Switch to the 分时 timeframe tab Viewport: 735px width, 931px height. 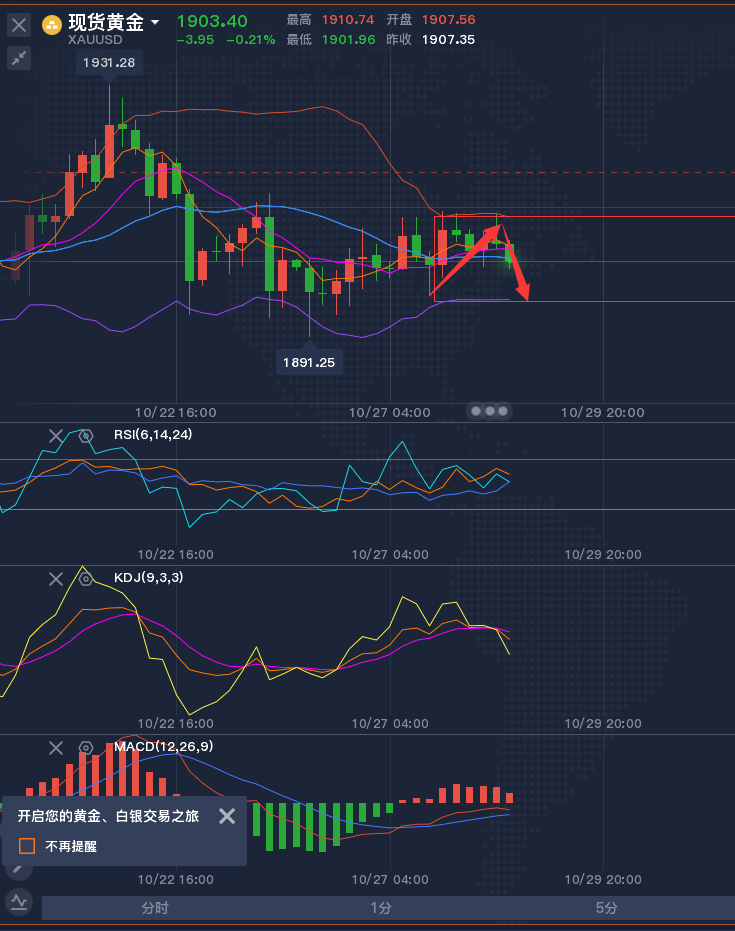[155, 908]
